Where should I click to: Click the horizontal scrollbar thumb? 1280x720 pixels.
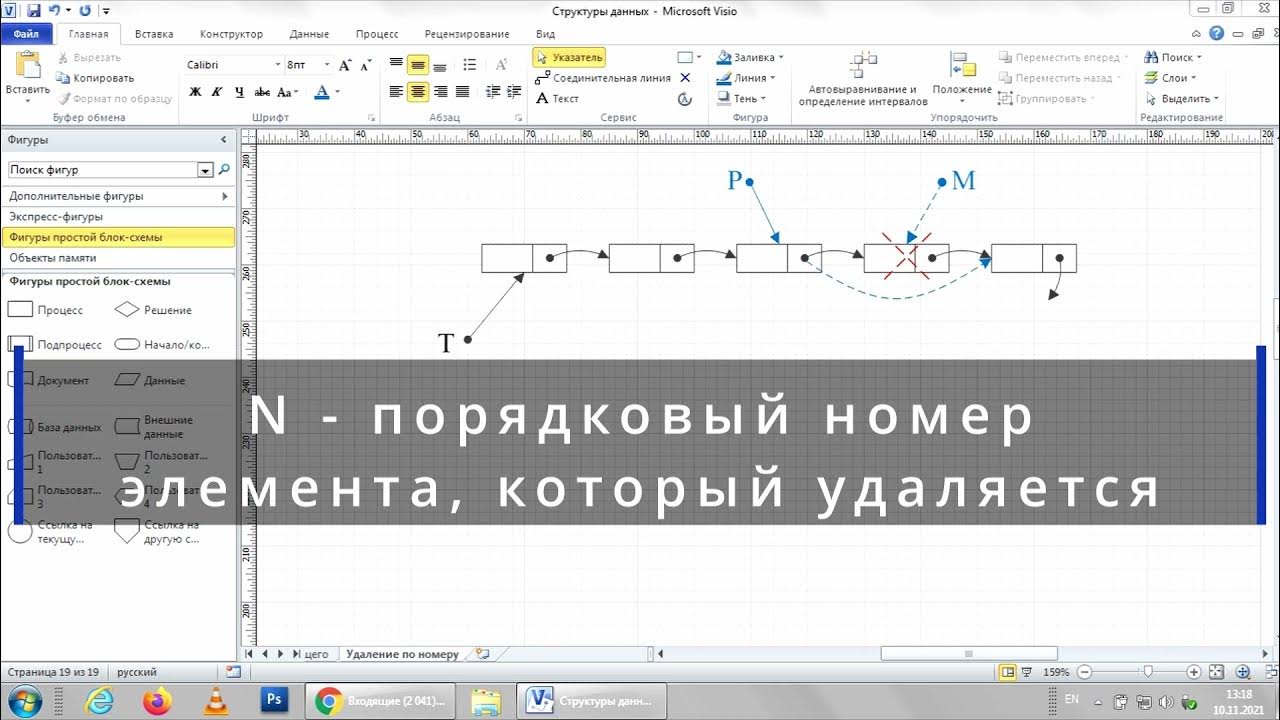[968, 654]
